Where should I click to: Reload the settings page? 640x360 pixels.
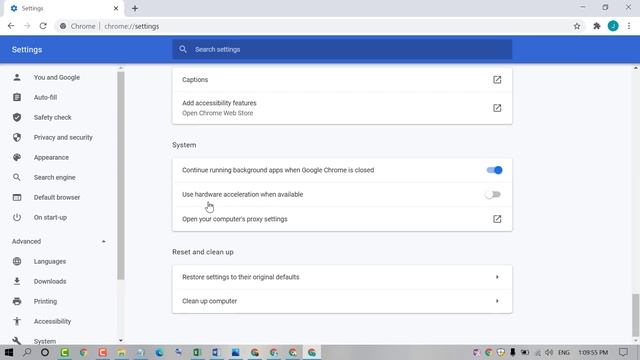pos(43,26)
